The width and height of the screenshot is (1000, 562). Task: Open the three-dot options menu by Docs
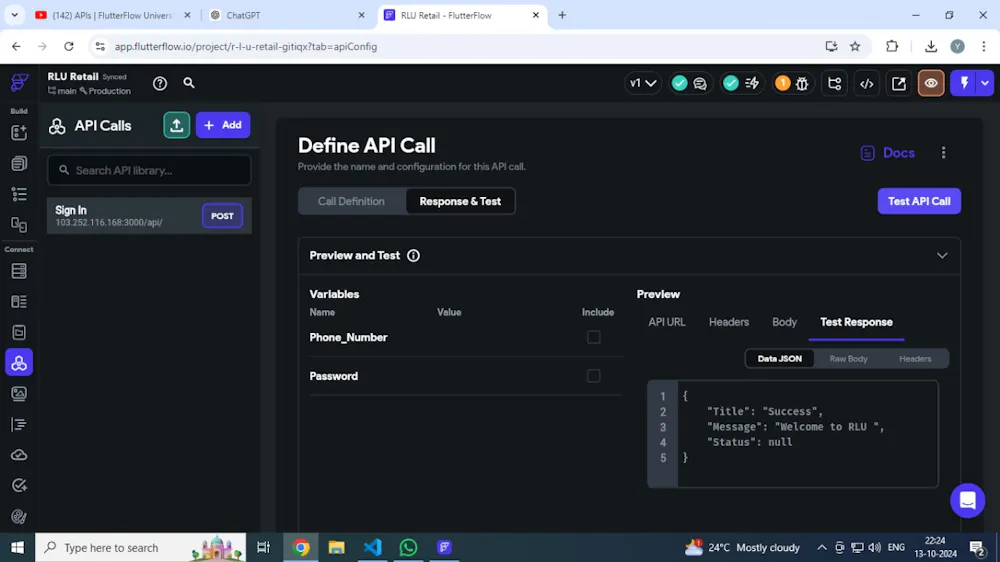943,153
